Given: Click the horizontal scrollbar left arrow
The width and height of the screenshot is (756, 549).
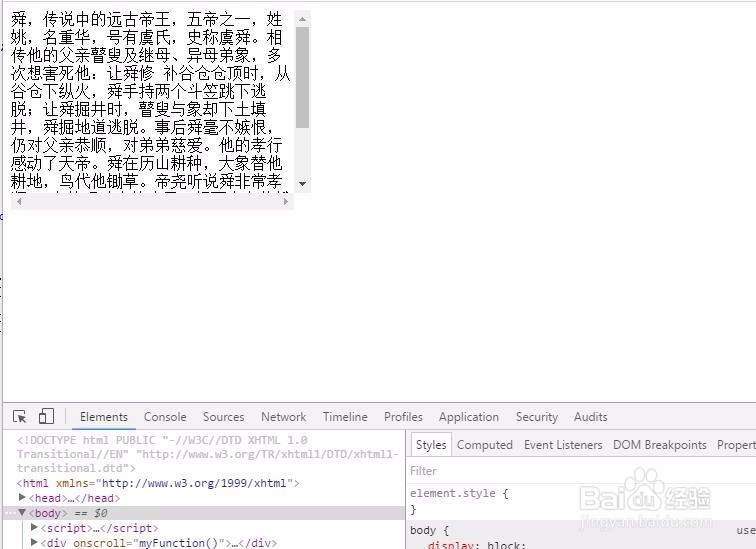Looking at the screenshot, I should (x=19, y=201).
